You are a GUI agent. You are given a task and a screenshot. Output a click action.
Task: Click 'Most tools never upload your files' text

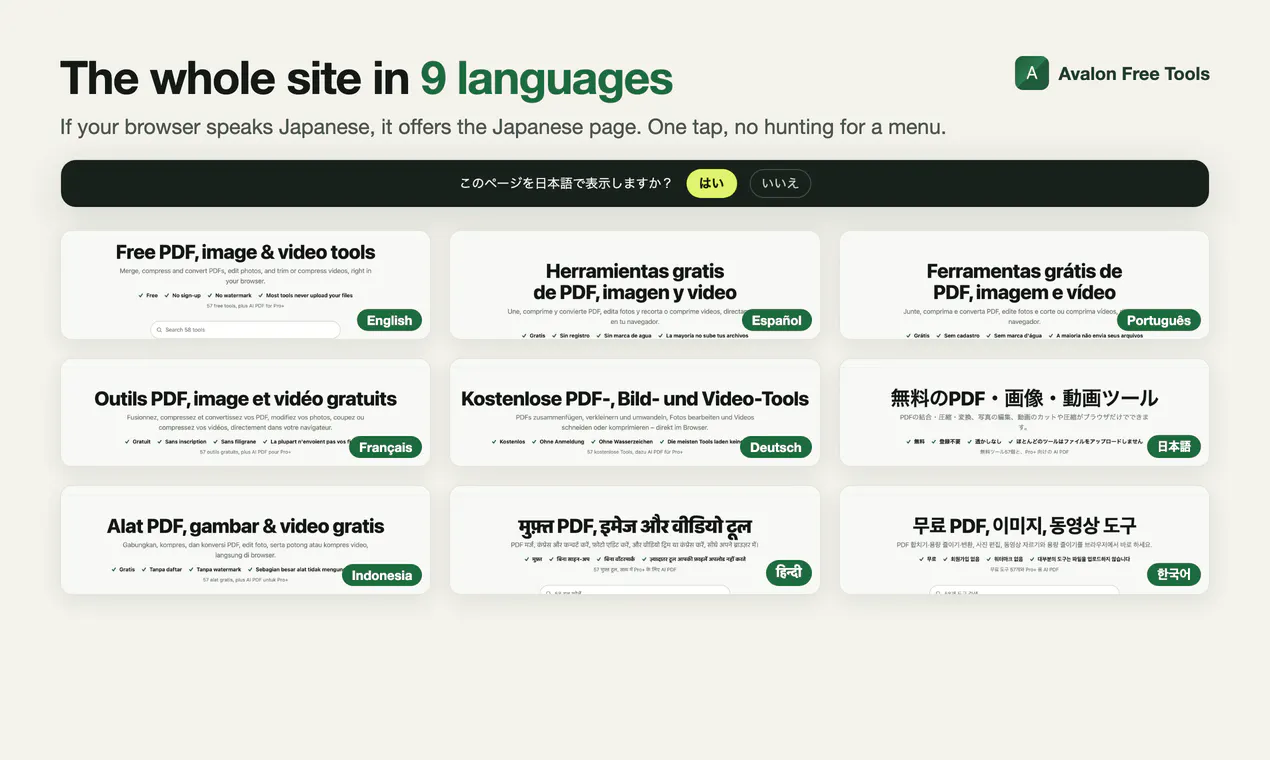(x=309, y=295)
